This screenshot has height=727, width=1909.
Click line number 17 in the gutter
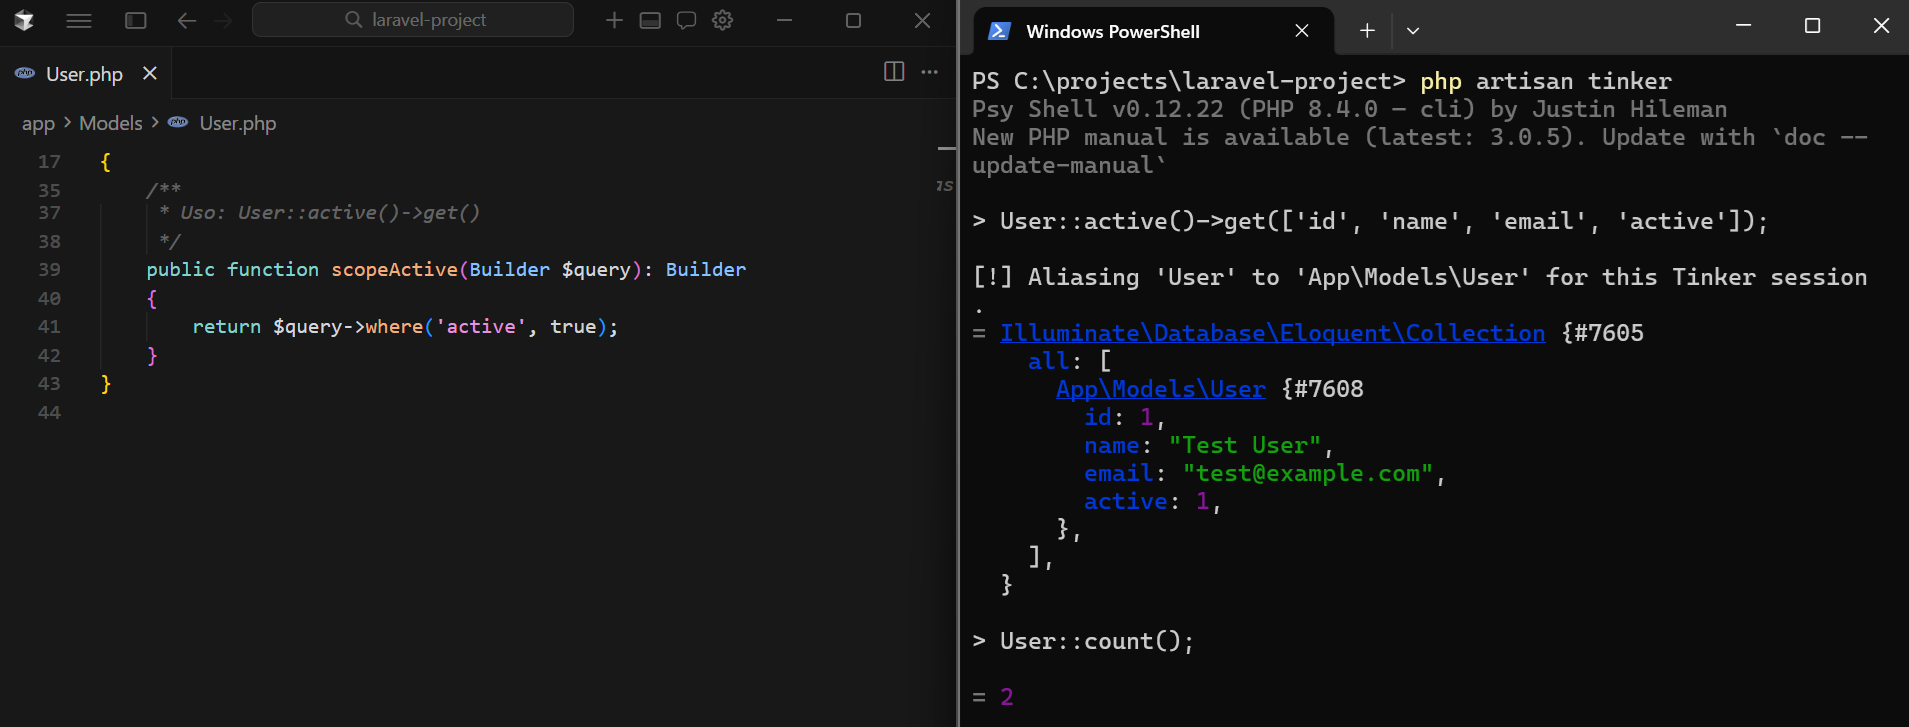pyautogui.click(x=49, y=162)
